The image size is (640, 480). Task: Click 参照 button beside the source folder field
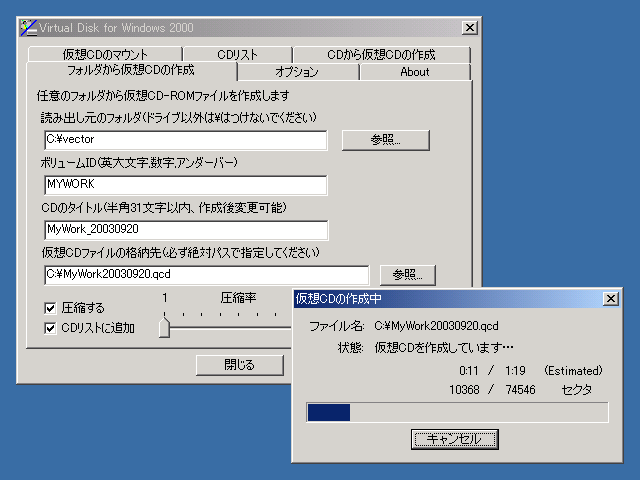pyautogui.click(x=385, y=140)
